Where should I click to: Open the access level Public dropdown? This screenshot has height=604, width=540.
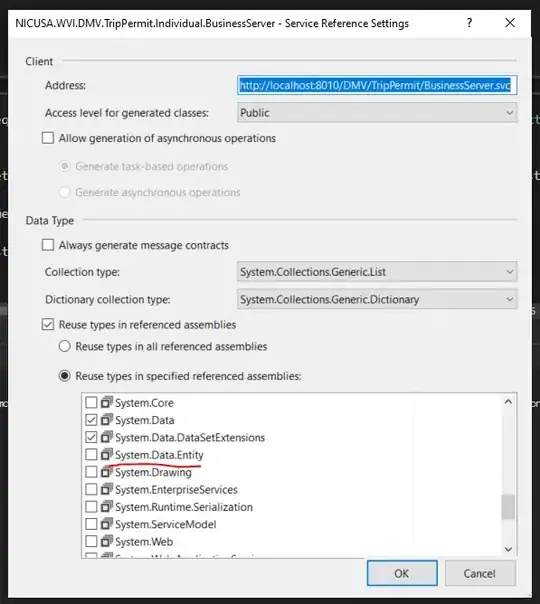coord(377,113)
